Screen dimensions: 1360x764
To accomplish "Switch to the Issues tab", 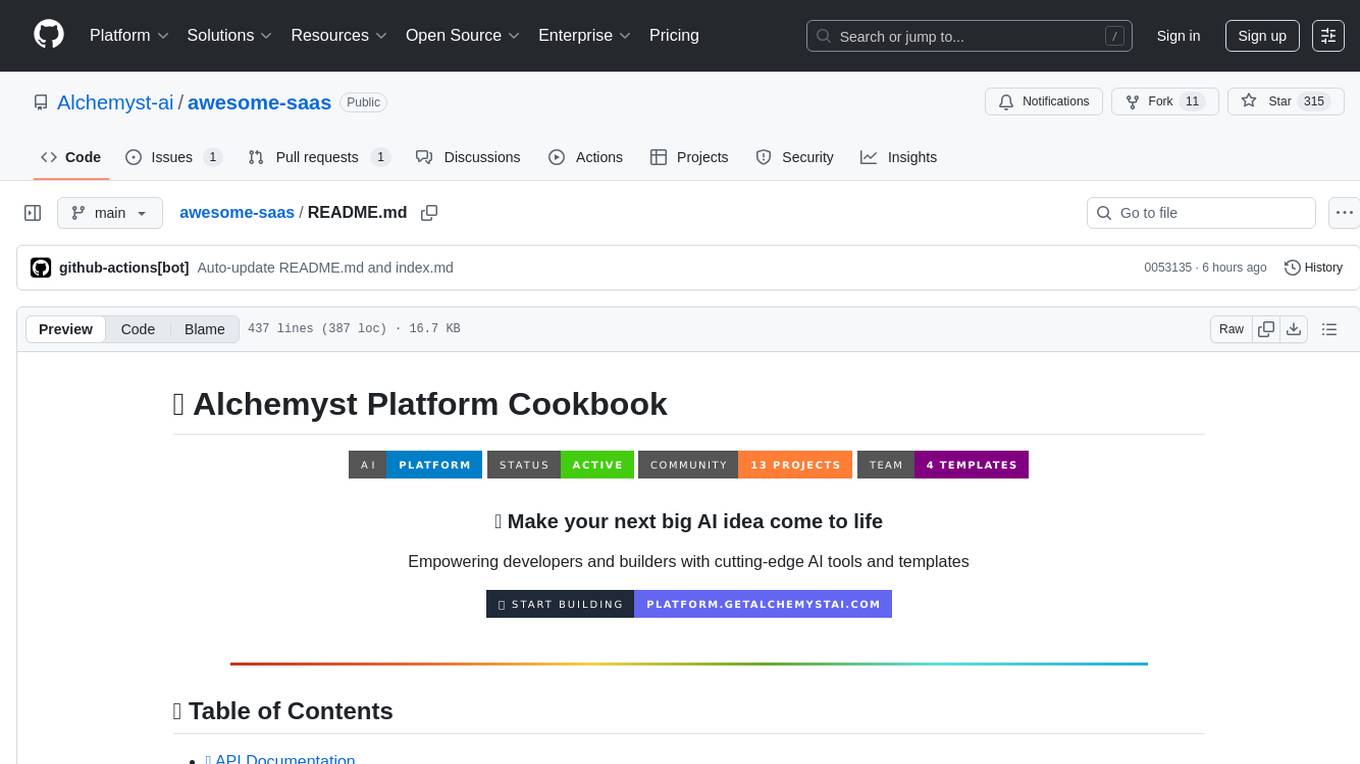I will click(x=173, y=157).
